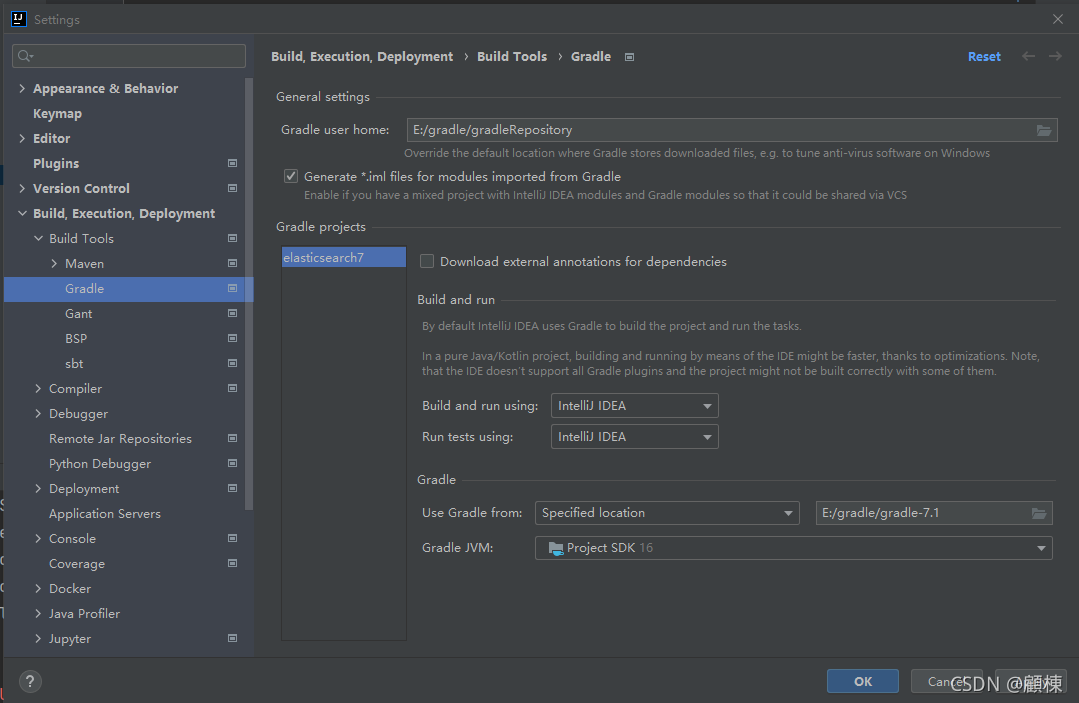This screenshot has width=1079, height=703.
Task: Click the E:/gradle/gradle-7.1 location field
Action: click(934, 513)
